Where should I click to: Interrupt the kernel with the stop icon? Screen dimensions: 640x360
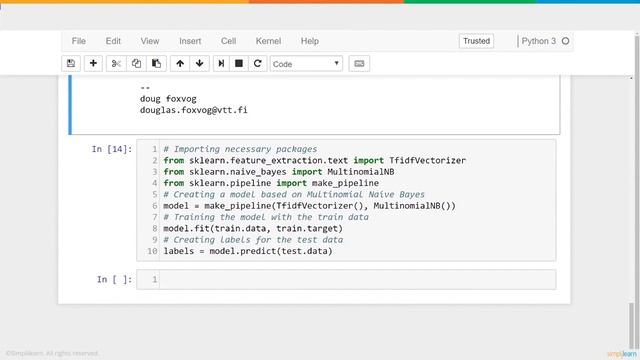239,64
